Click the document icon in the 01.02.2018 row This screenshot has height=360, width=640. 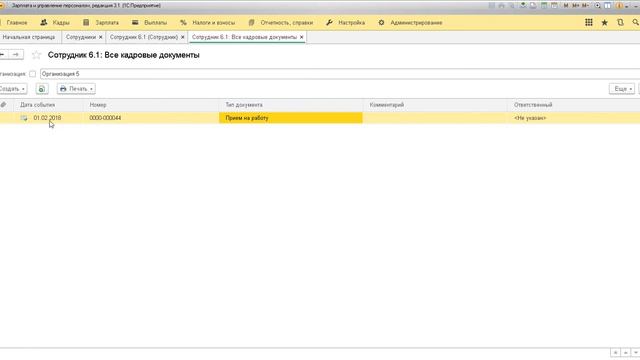click(24, 118)
